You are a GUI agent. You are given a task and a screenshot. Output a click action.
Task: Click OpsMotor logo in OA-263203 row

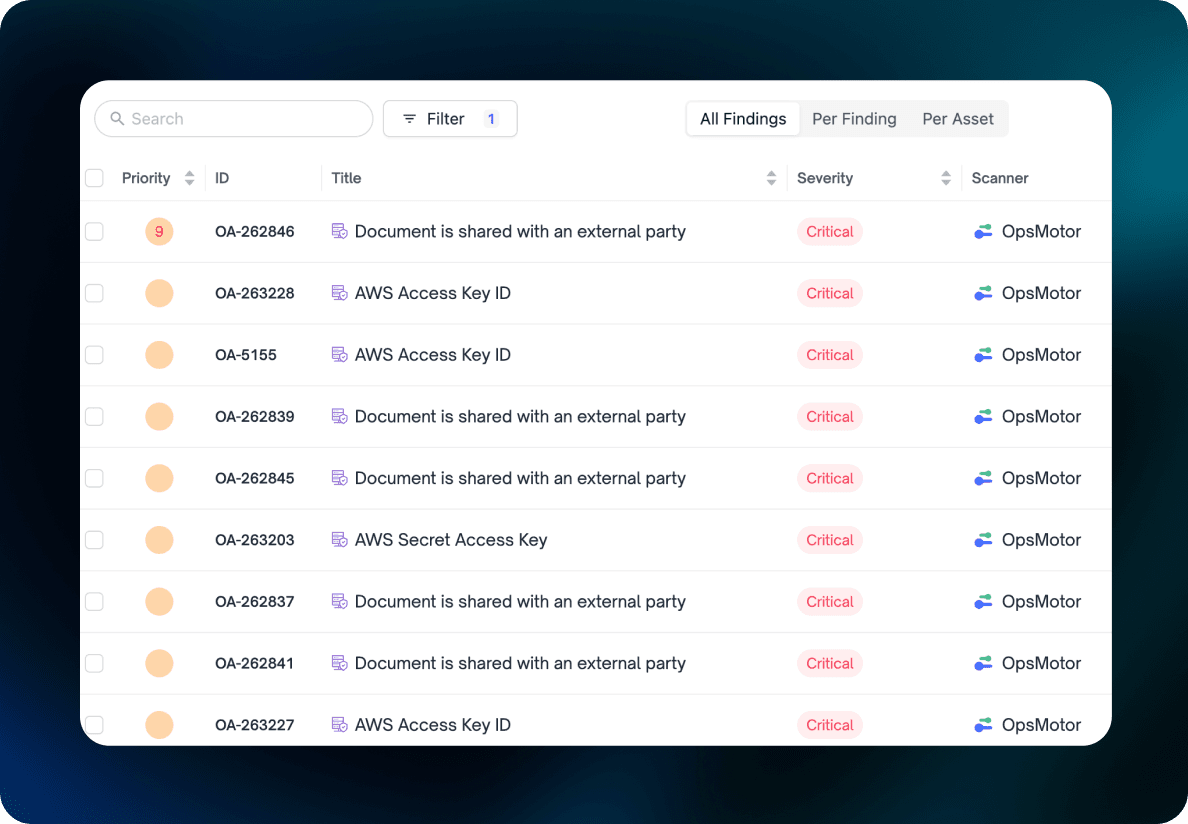pos(983,540)
